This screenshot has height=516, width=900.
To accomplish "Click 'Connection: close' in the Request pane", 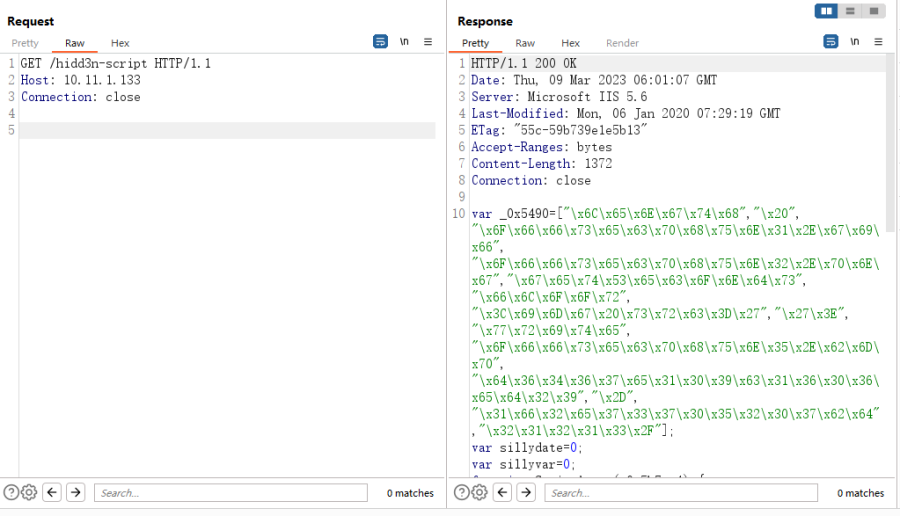I will [80, 96].
